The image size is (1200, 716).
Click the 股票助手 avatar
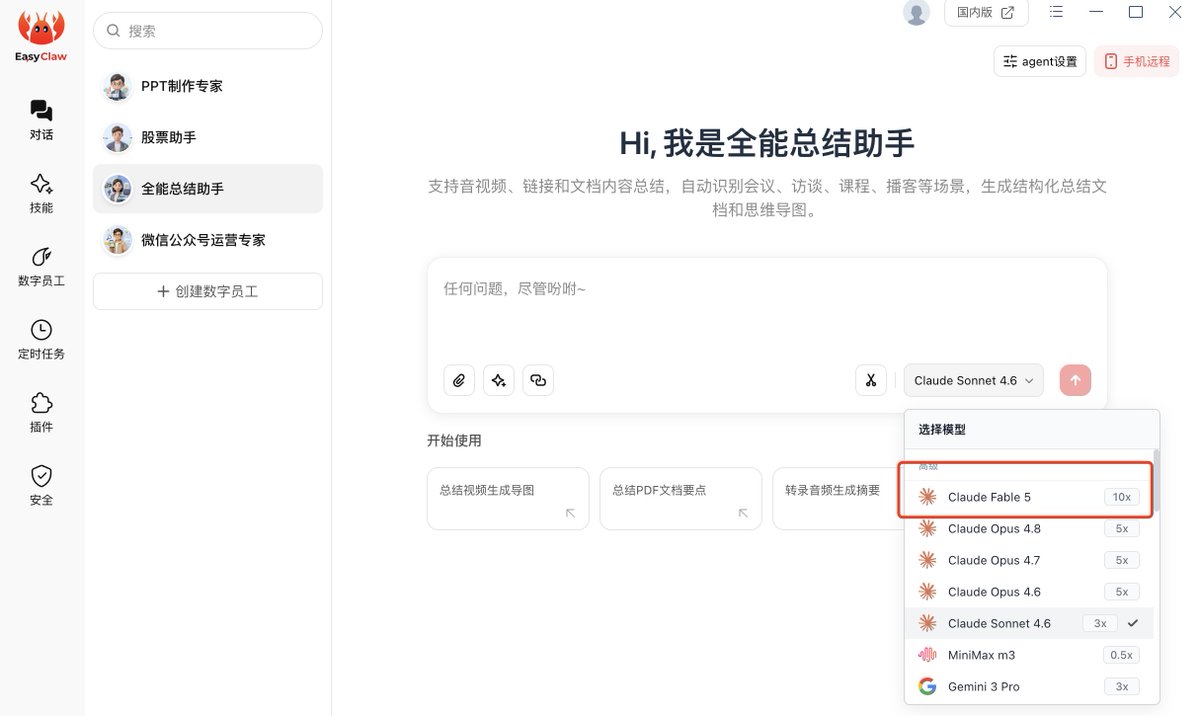[x=118, y=138]
